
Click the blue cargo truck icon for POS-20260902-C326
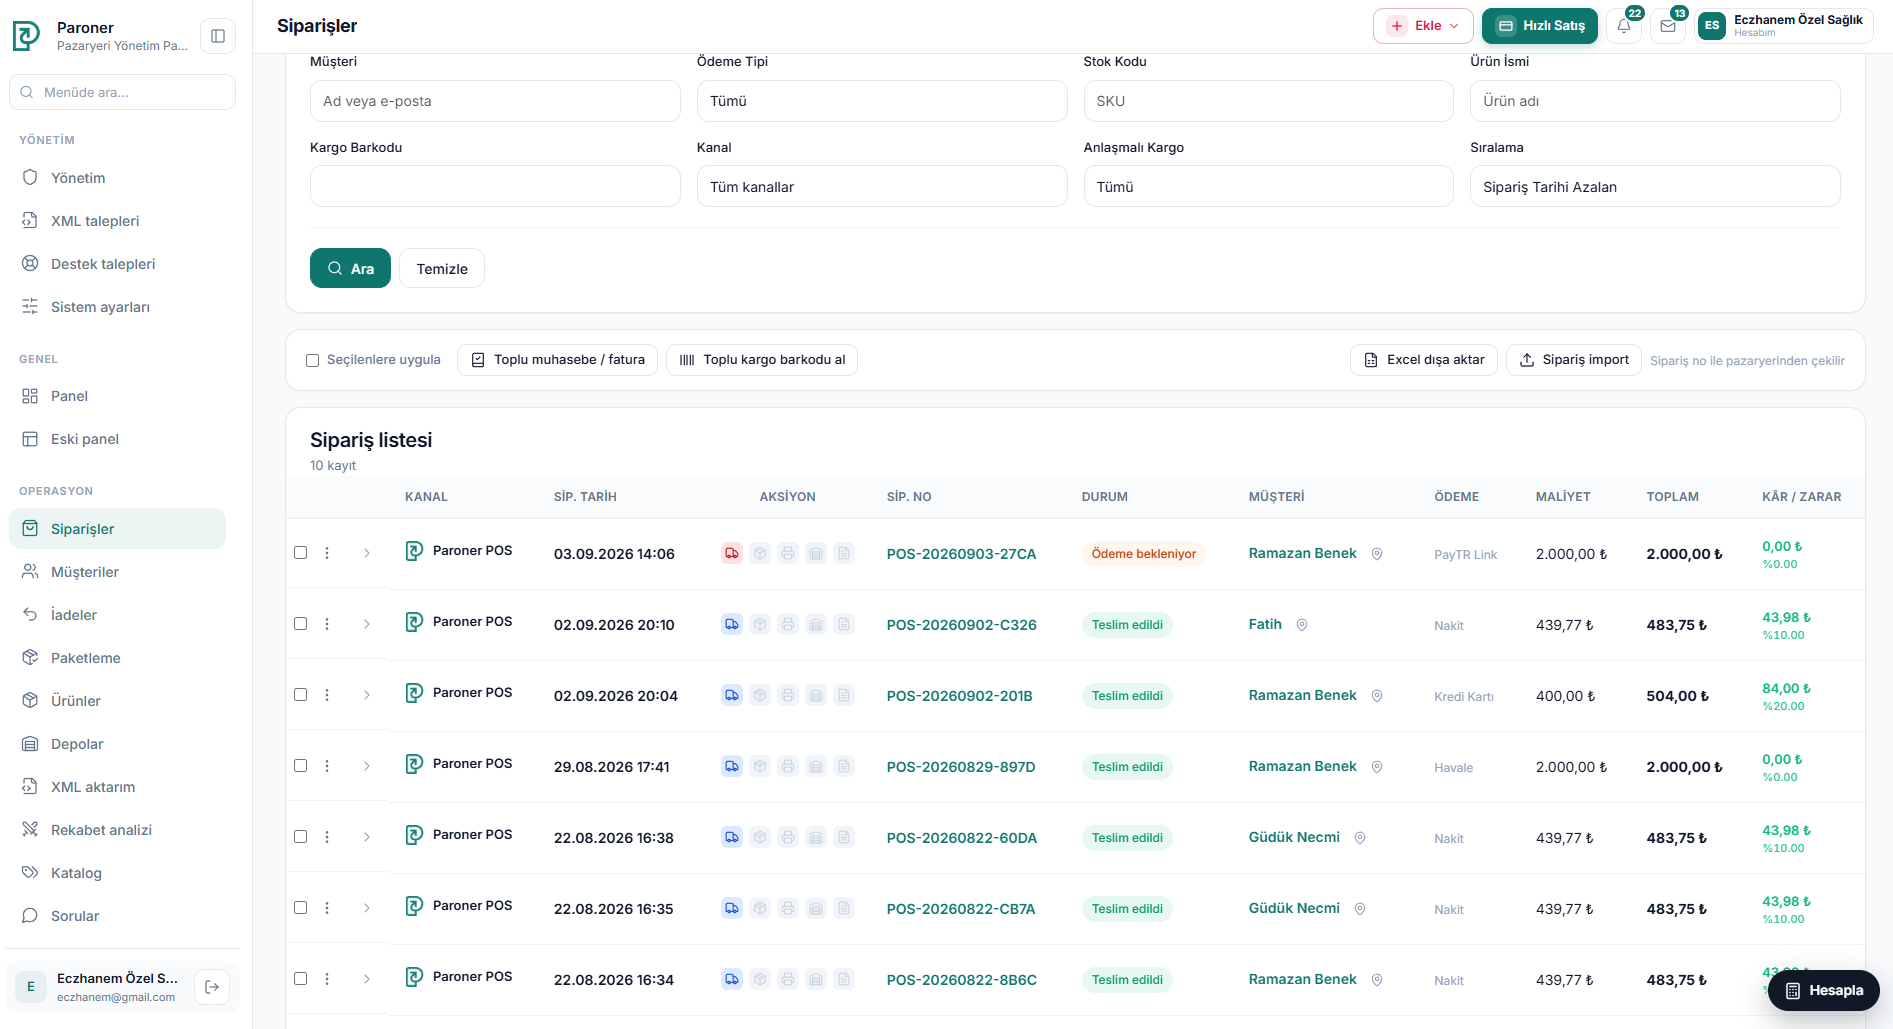(x=732, y=624)
